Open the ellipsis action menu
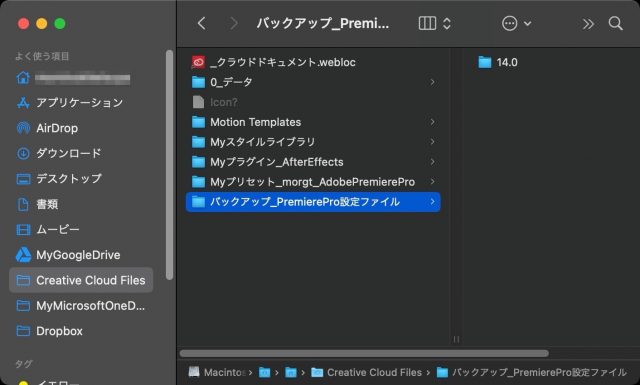640x385 pixels. [509, 23]
